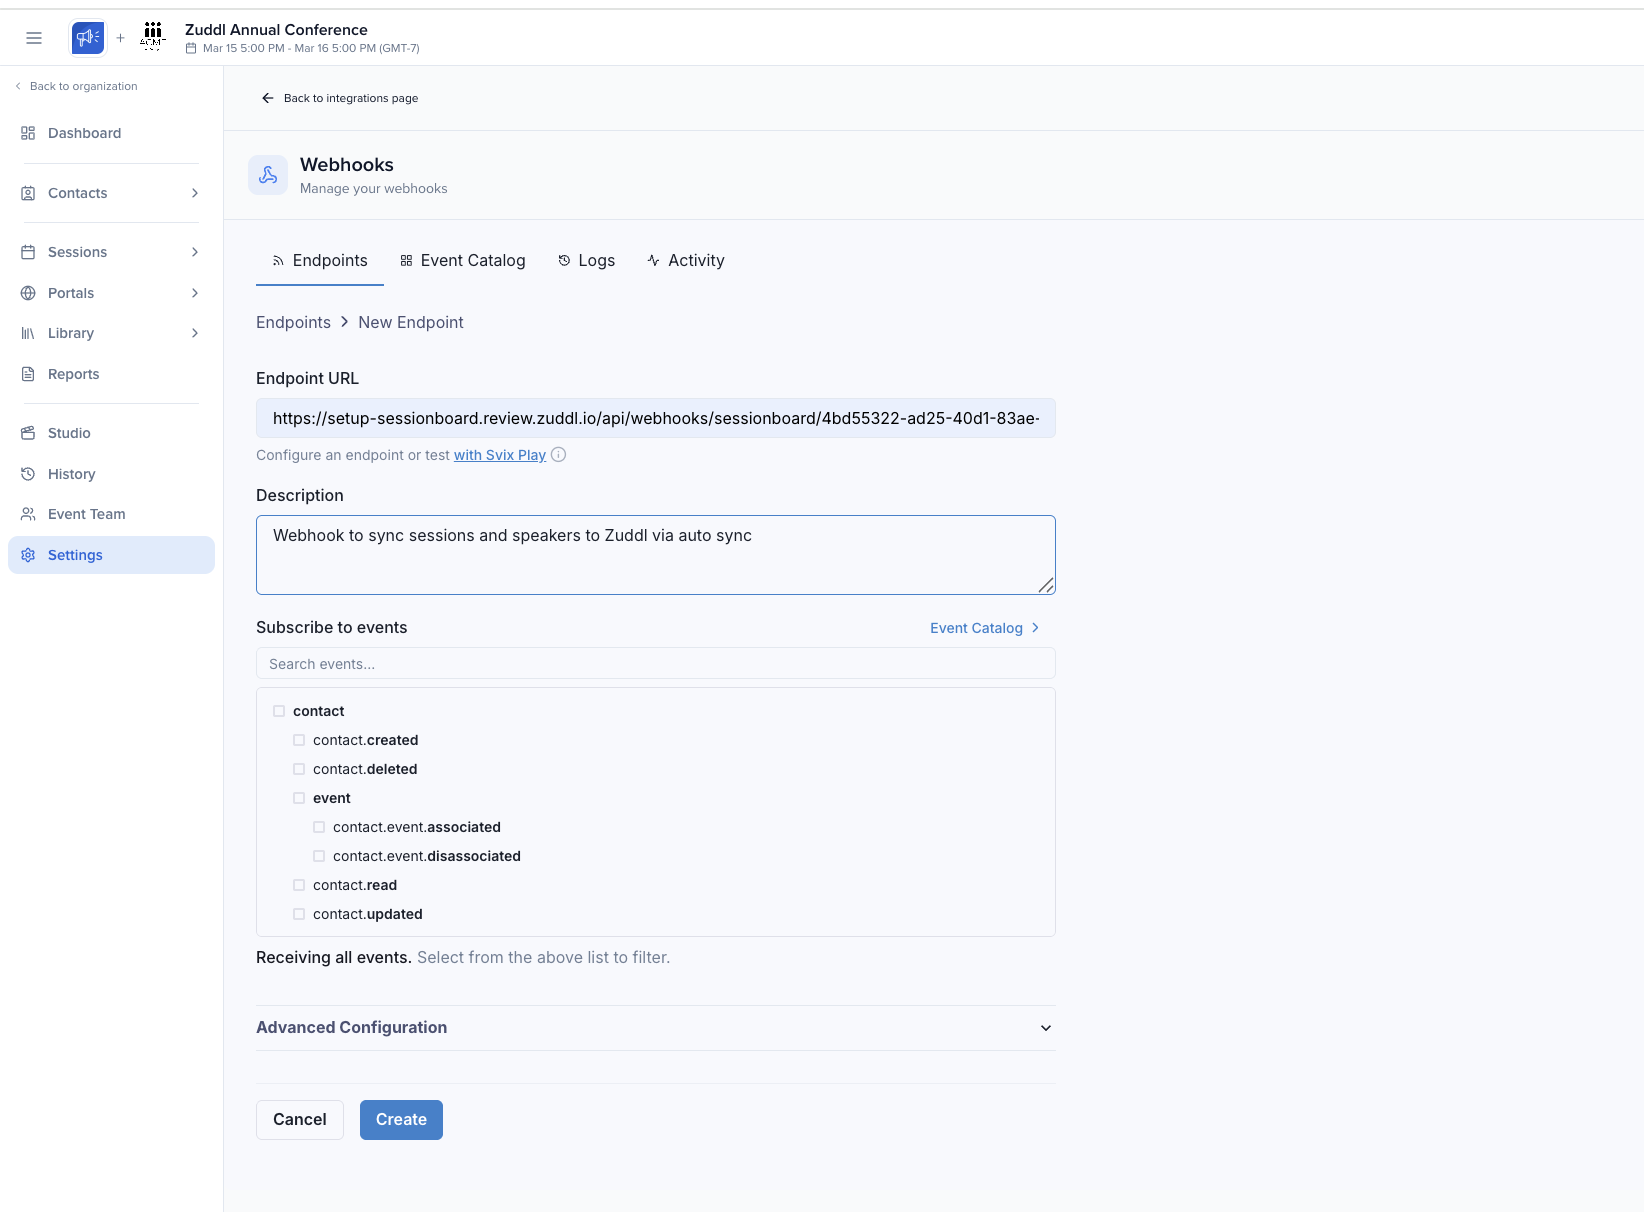Tick the contact.deleted event checkbox
1644x1212 pixels.
(x=299, y=769)
